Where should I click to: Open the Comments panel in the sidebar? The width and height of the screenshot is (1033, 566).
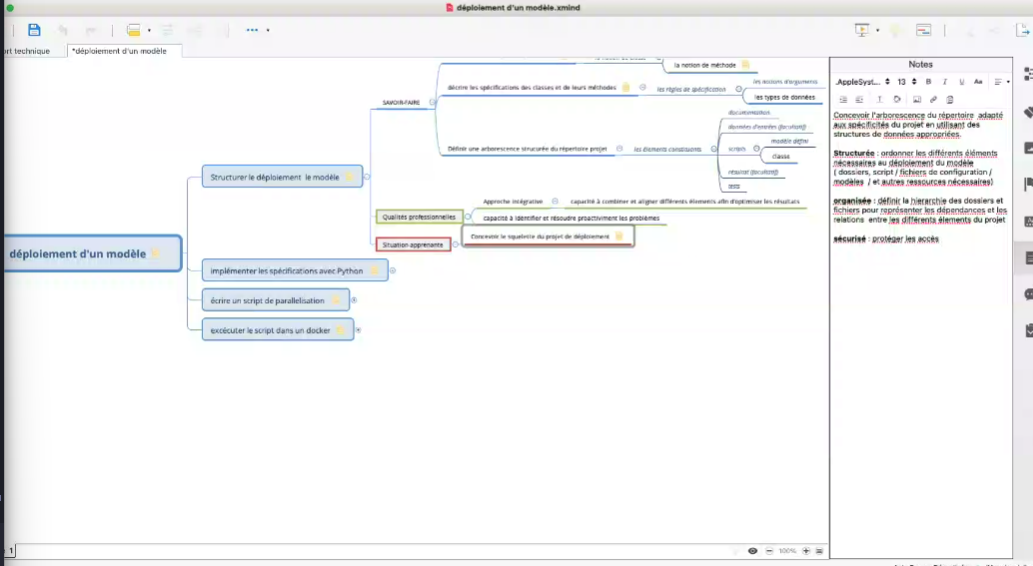(x=1028, y=294)
